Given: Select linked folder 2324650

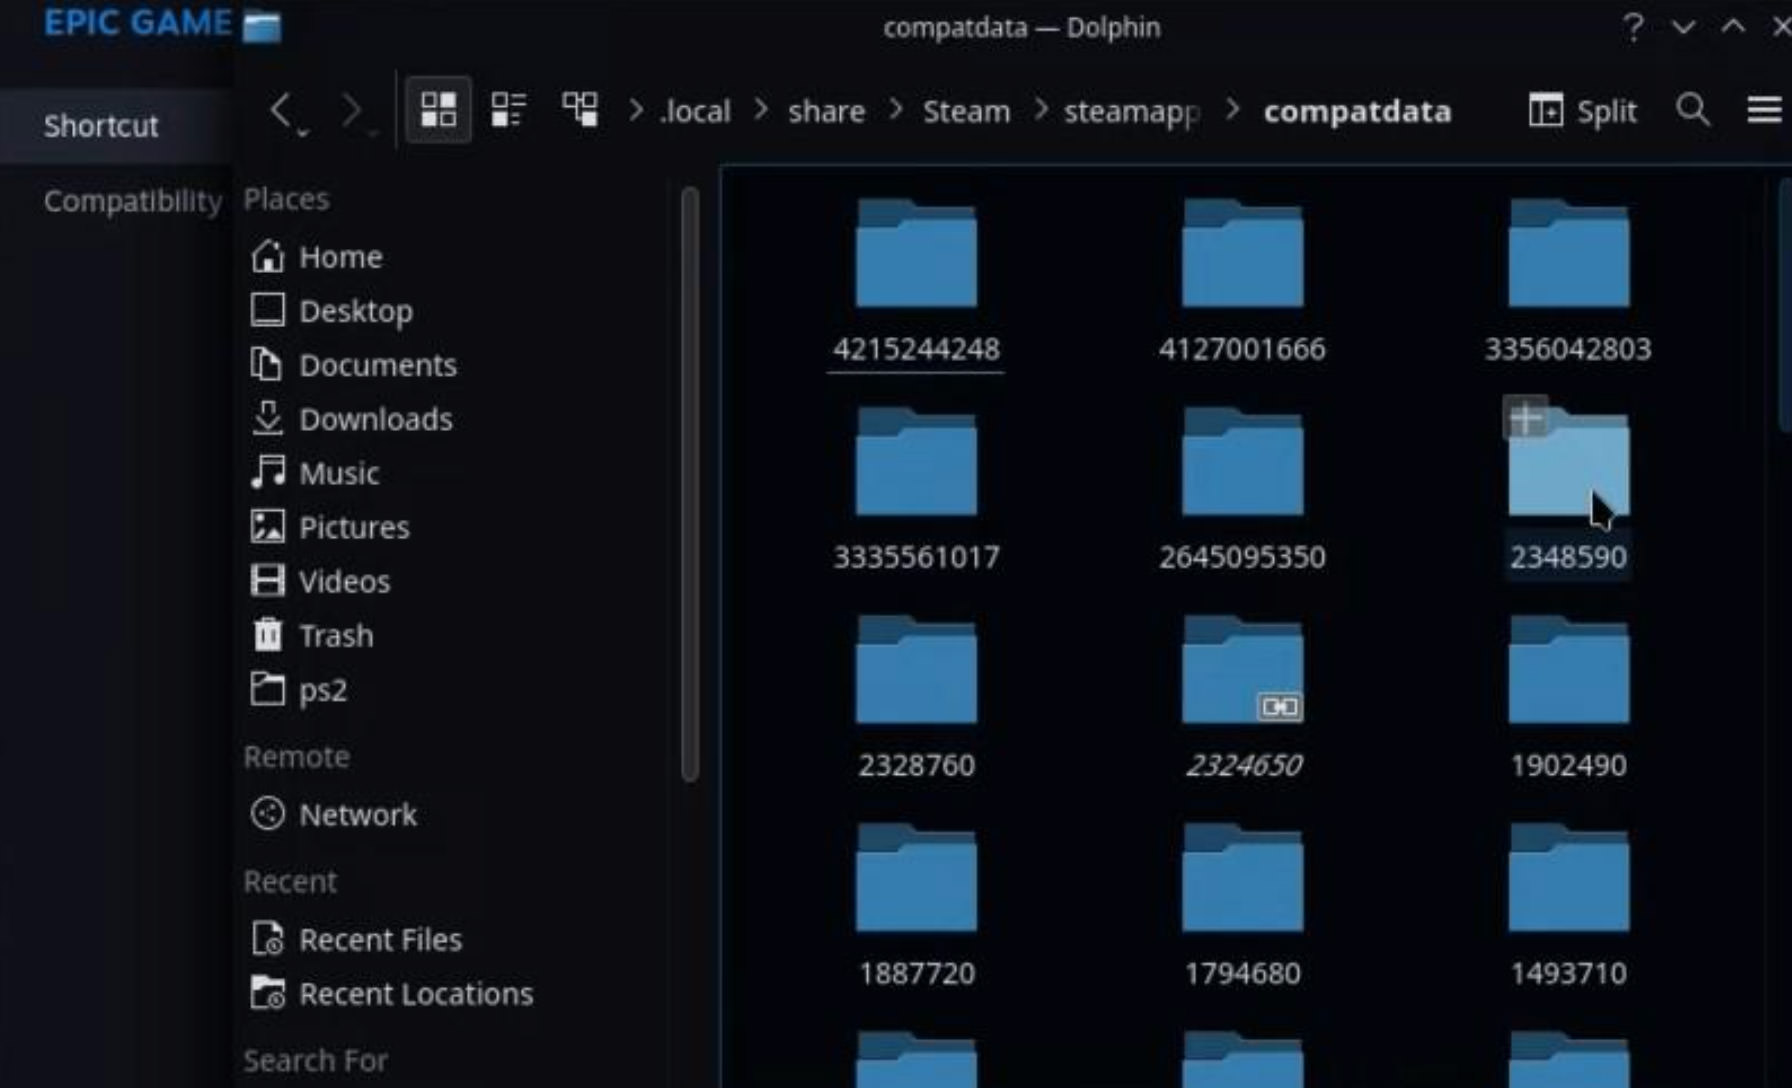Looking at the screenshot, I should coord(1242,696).
